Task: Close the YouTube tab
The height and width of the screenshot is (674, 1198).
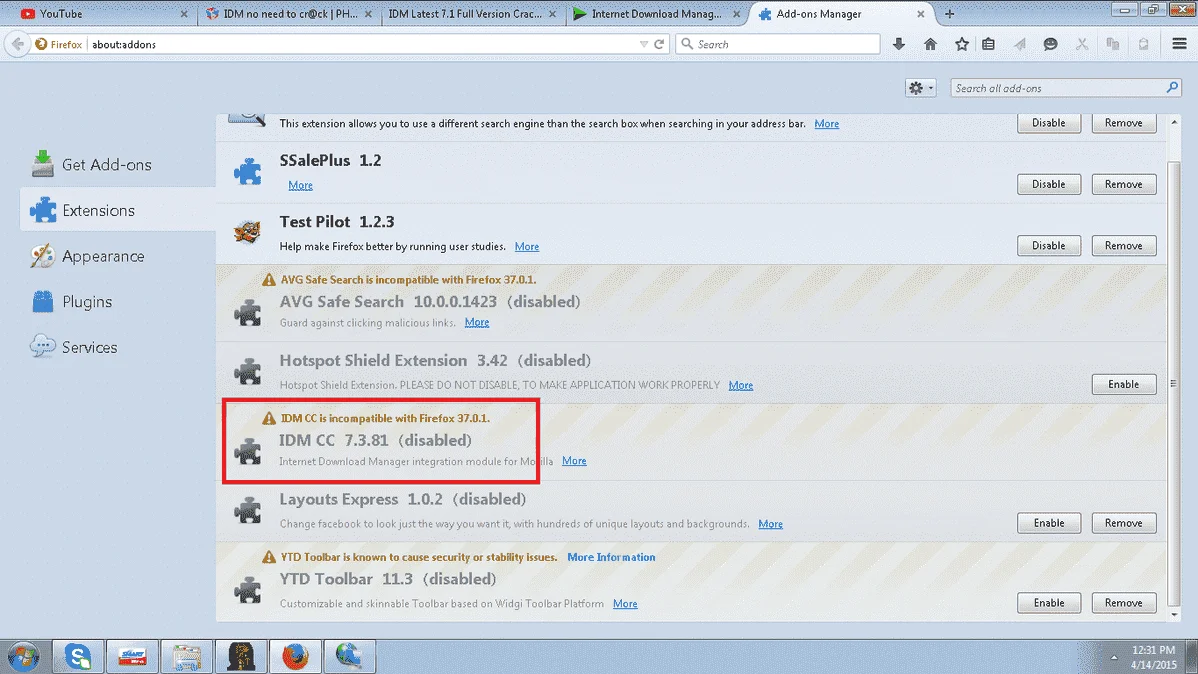Action: coord(183,14)
